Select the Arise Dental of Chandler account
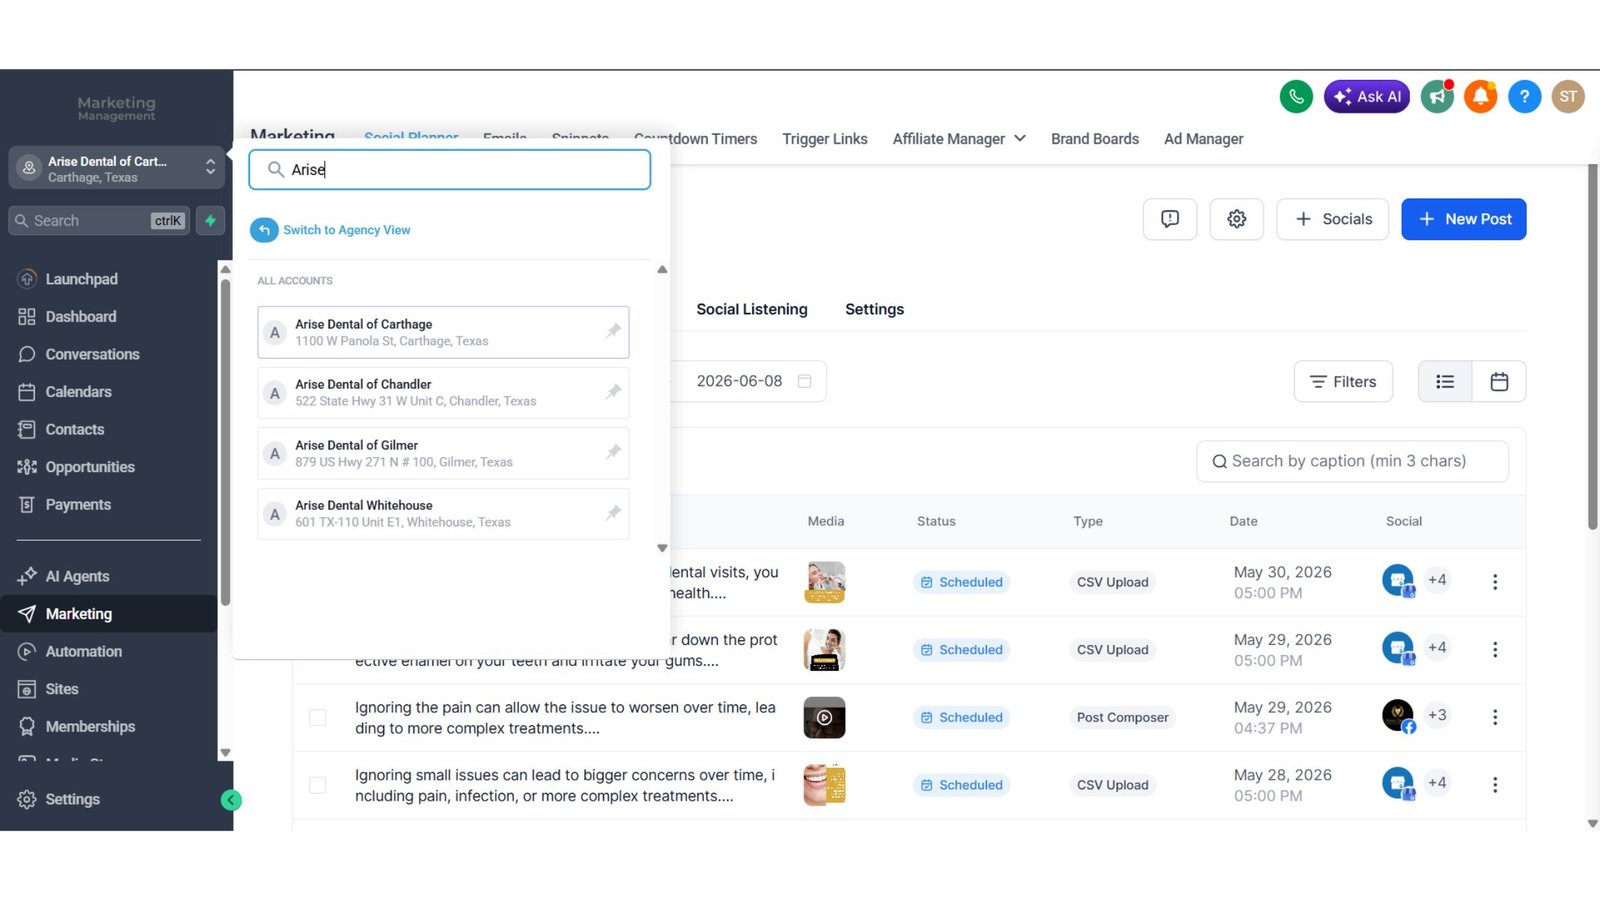 coord(443,393)
